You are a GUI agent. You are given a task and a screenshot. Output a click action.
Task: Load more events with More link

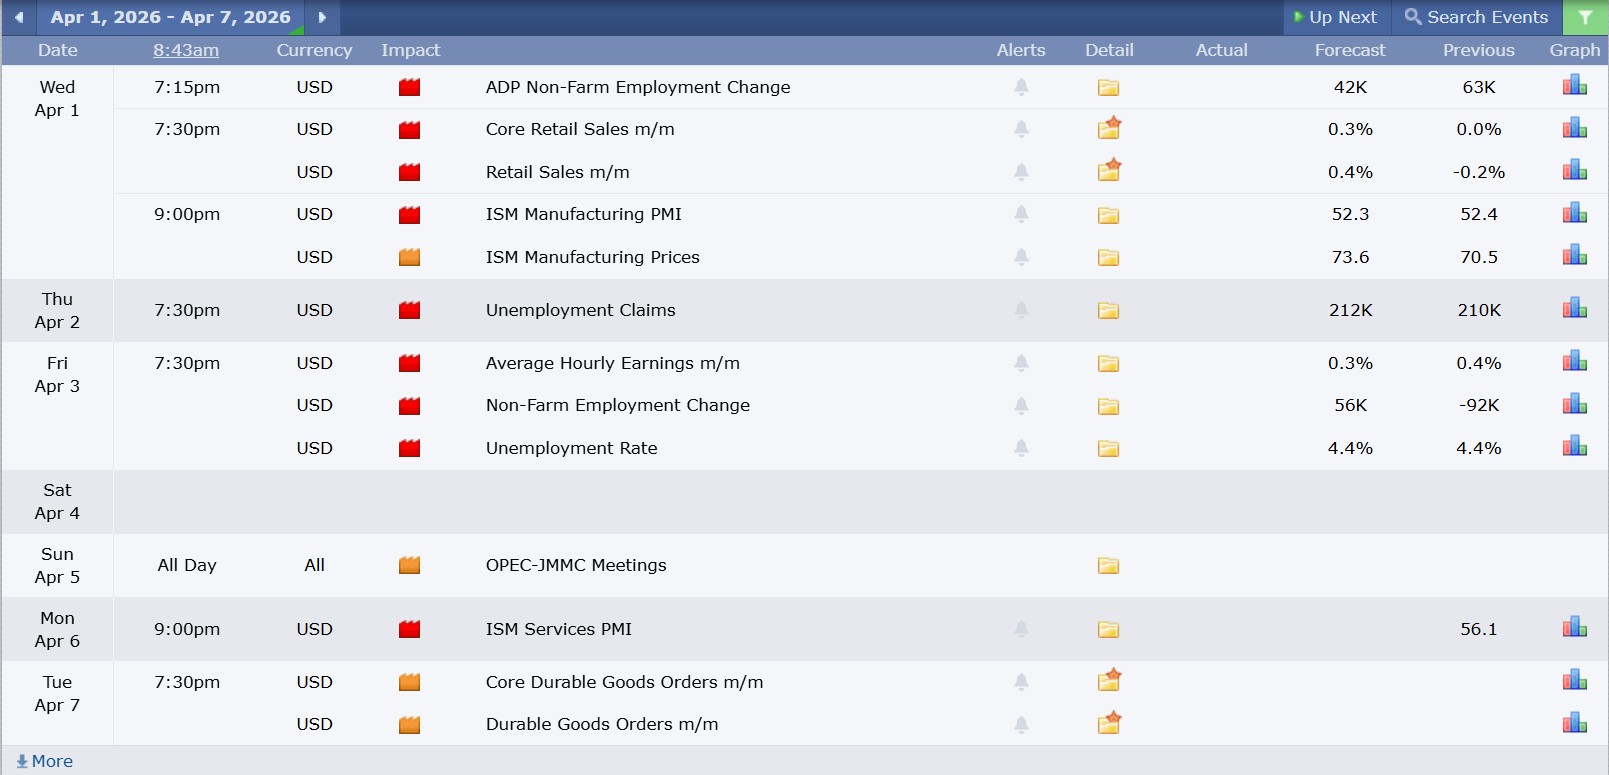coord(45,761)
